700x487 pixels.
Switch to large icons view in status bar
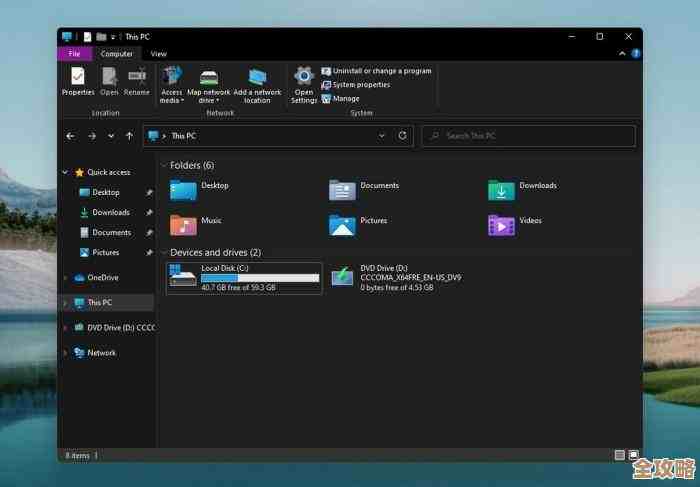[633, 455]
